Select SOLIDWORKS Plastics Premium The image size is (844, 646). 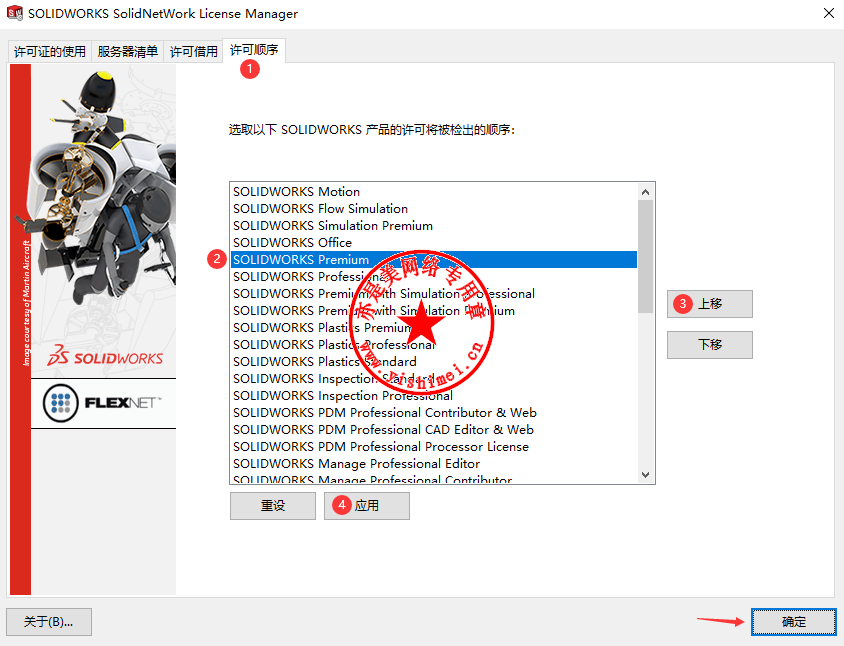434,327
